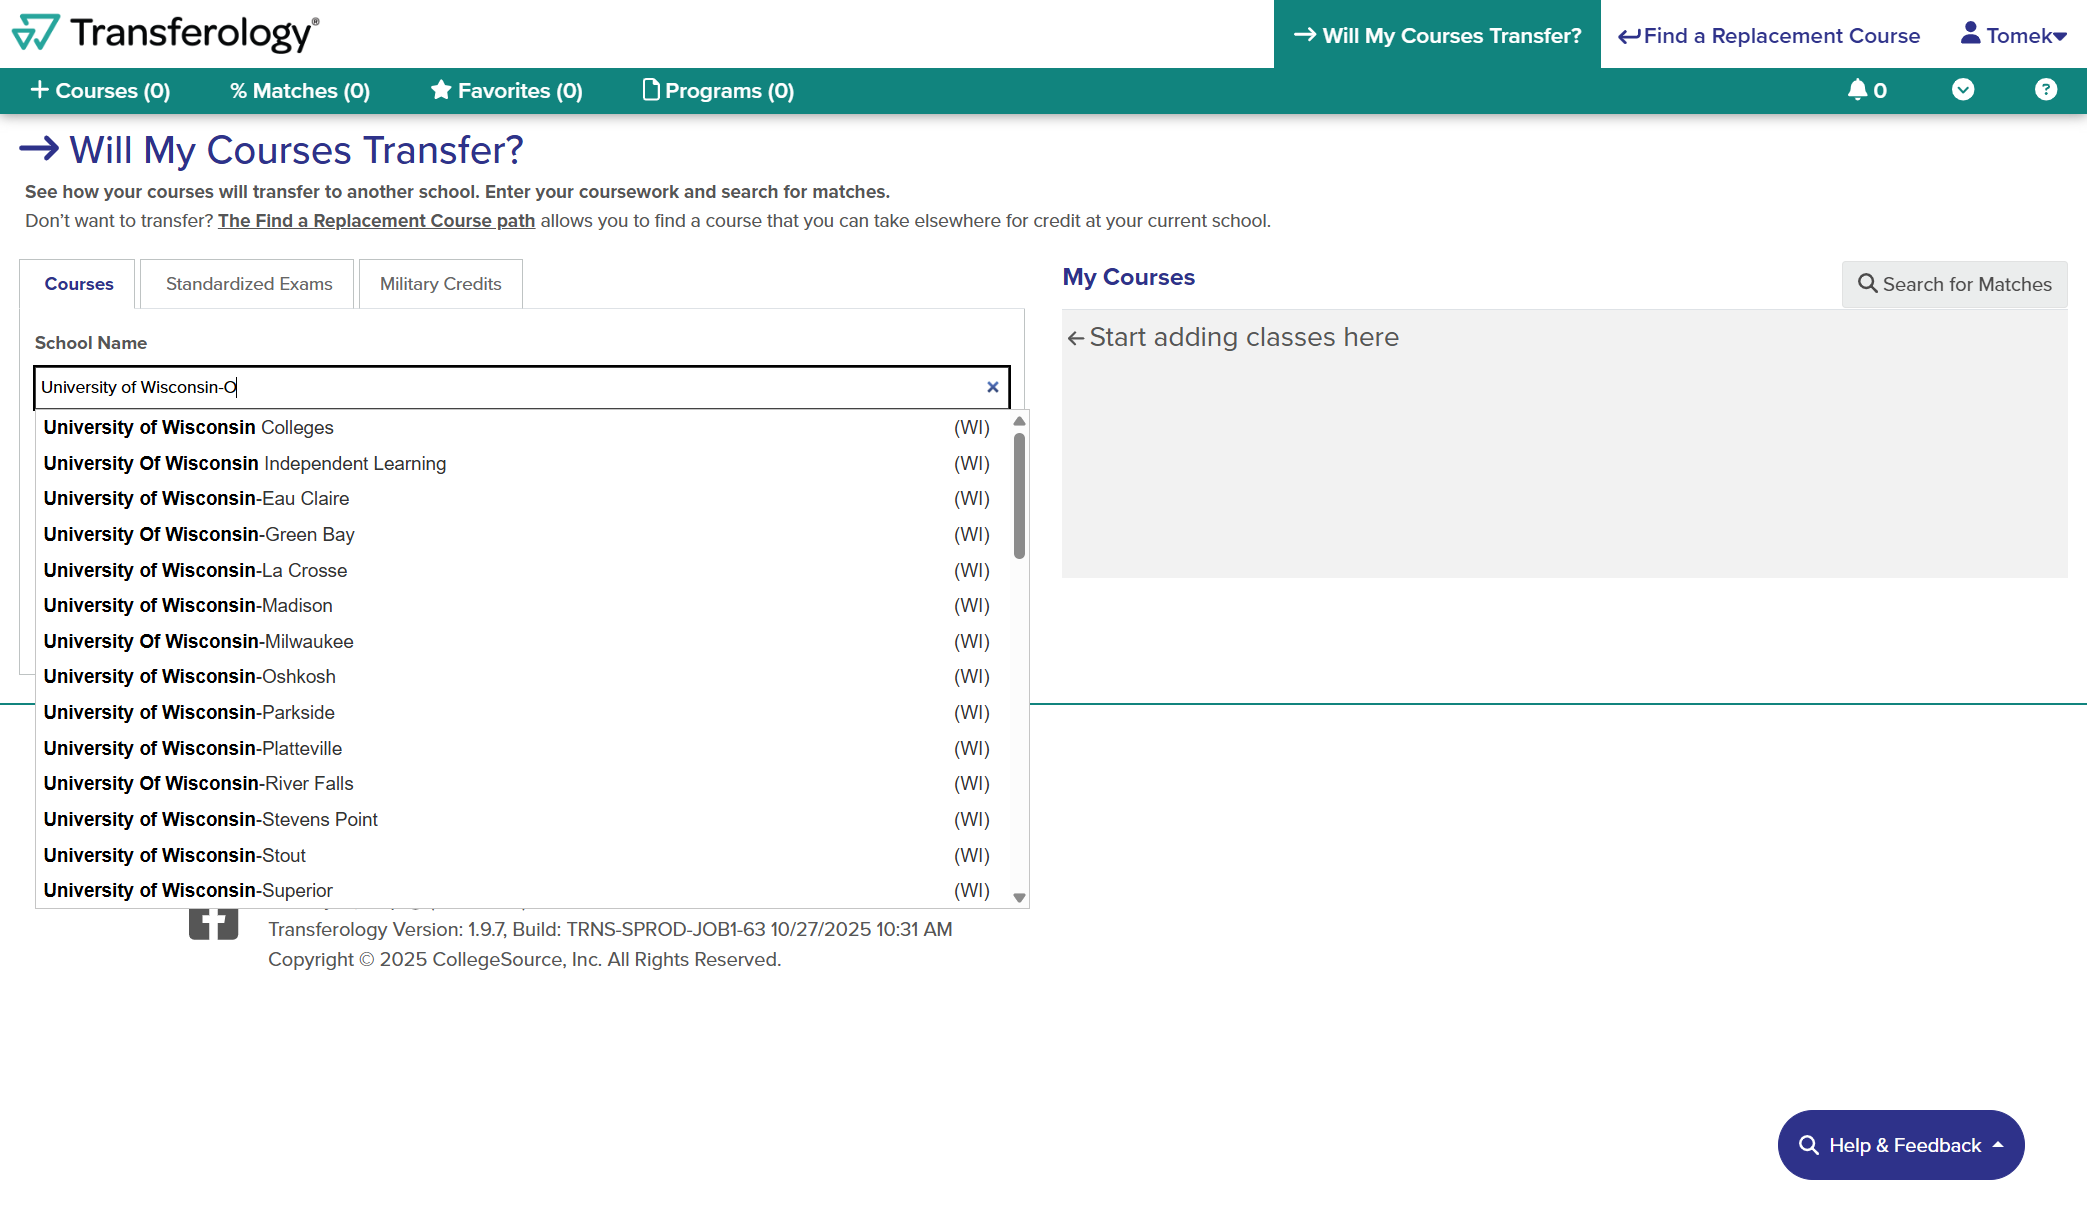This screenshot has height=1229, width=2087.
Task: Open the Tomek user menu
Action: pos(2013,35)
